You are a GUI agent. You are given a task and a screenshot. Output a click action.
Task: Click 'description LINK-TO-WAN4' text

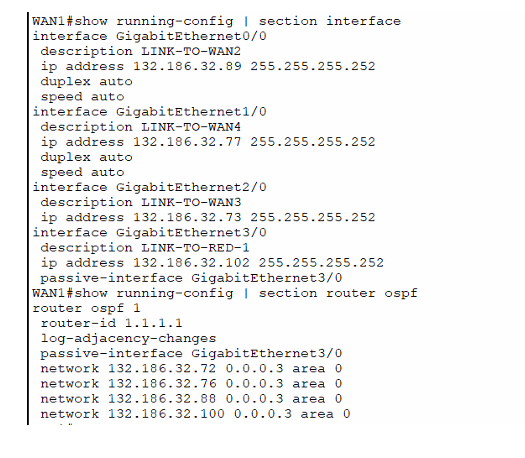141,127
